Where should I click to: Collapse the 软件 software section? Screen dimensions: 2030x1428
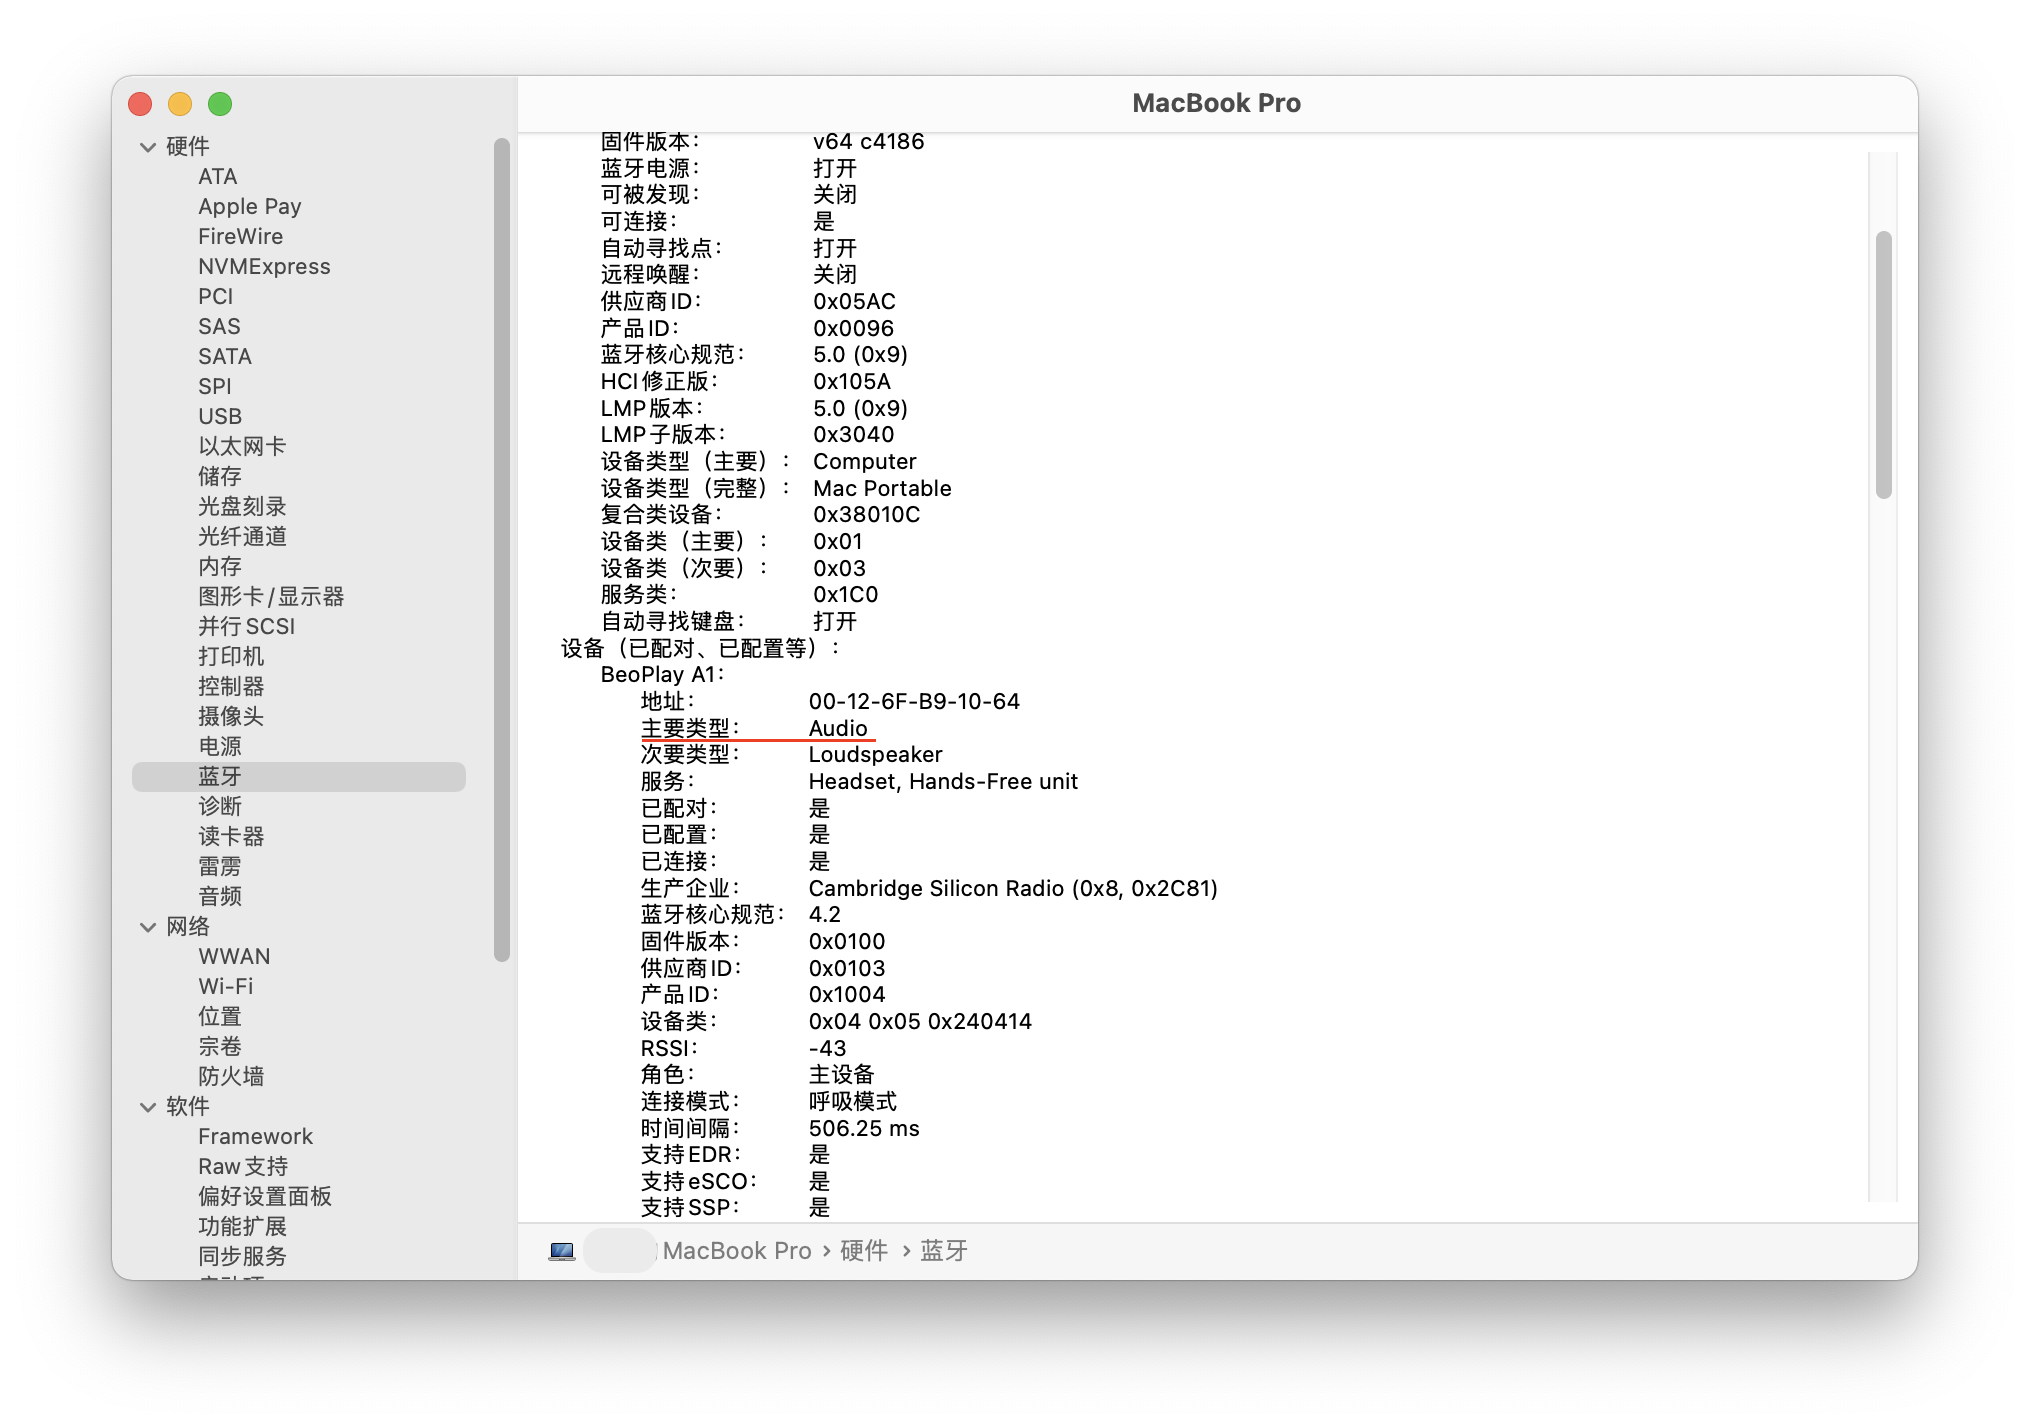[148, 1107]
